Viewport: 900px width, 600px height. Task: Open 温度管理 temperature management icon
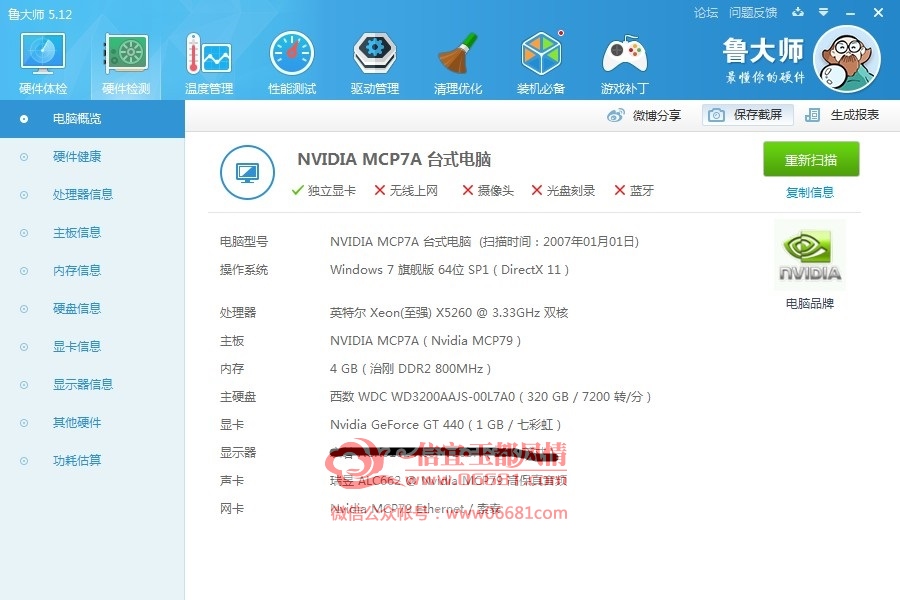(x=208, y=54)
